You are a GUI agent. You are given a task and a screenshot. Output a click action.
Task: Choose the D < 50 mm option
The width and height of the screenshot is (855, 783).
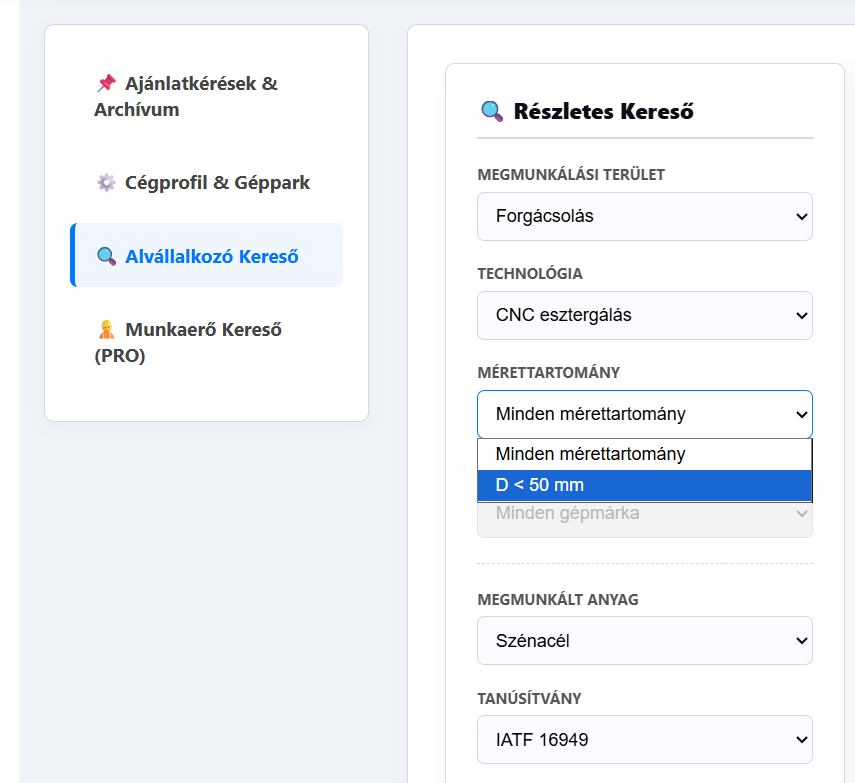[x=645, y=485]
